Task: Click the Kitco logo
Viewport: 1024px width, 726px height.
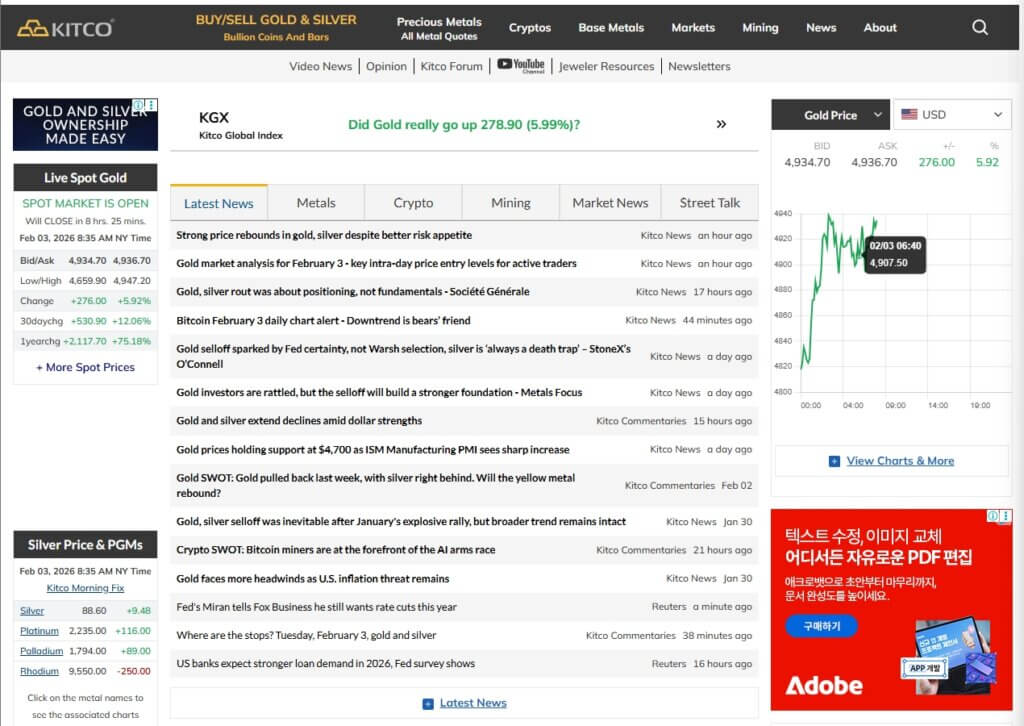Action: [x=65, y=28]
